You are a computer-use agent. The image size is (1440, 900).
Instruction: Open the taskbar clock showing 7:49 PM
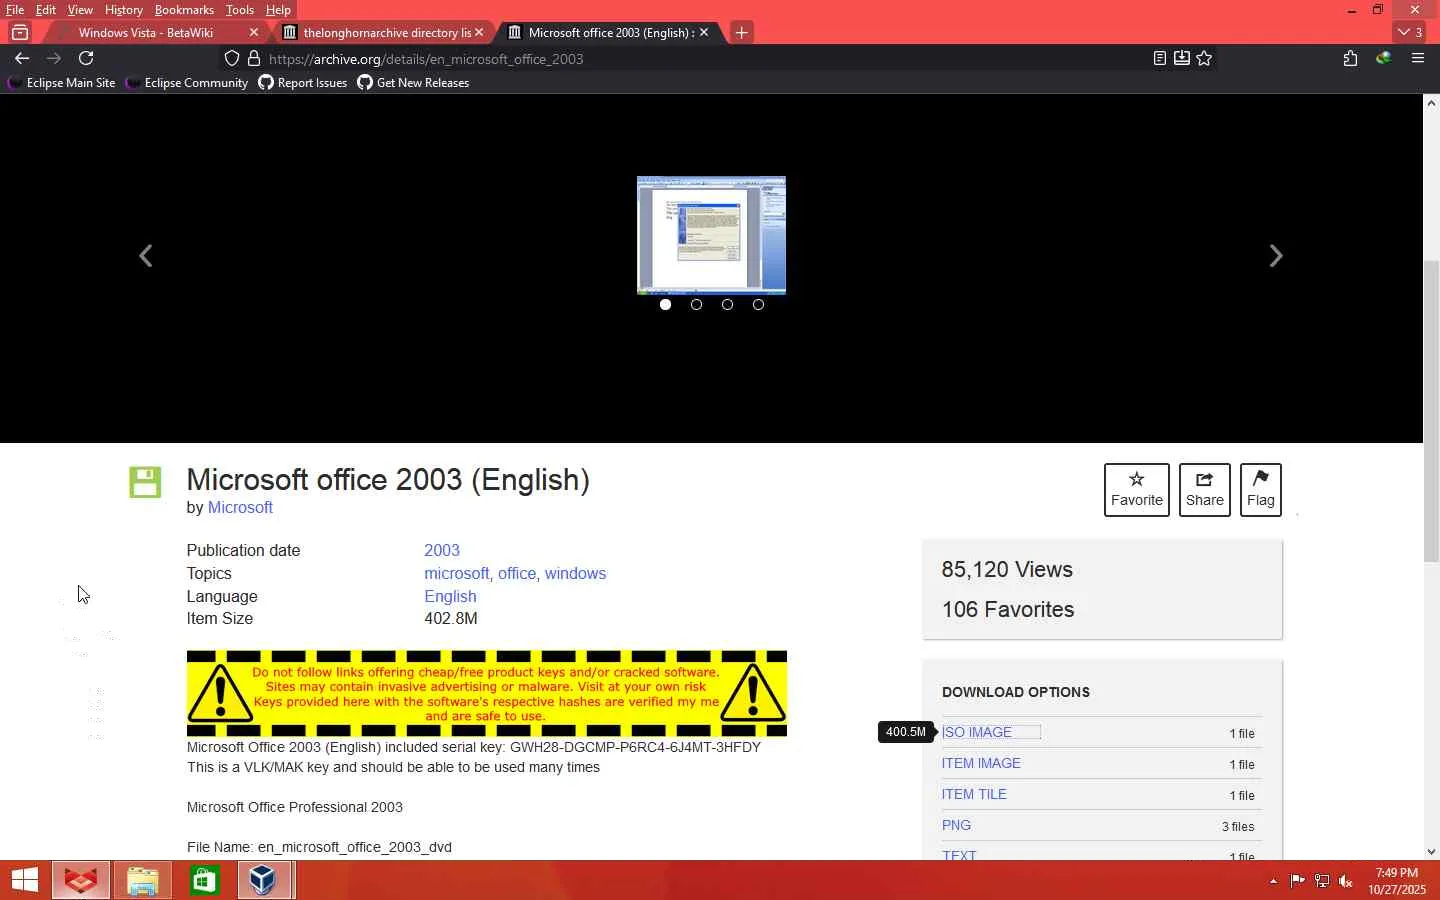tap(1397, 881)
